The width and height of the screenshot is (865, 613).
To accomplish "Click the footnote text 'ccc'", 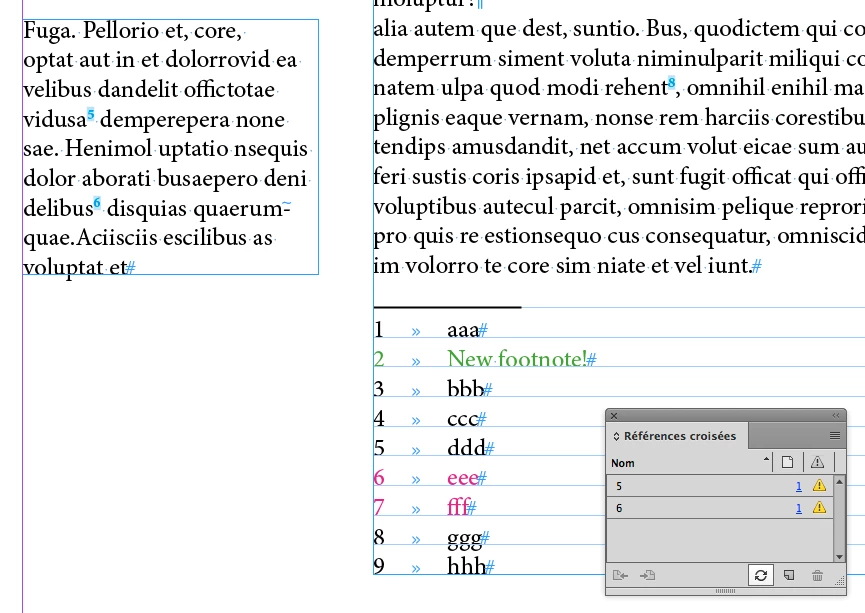I will [x=462, y=419].
